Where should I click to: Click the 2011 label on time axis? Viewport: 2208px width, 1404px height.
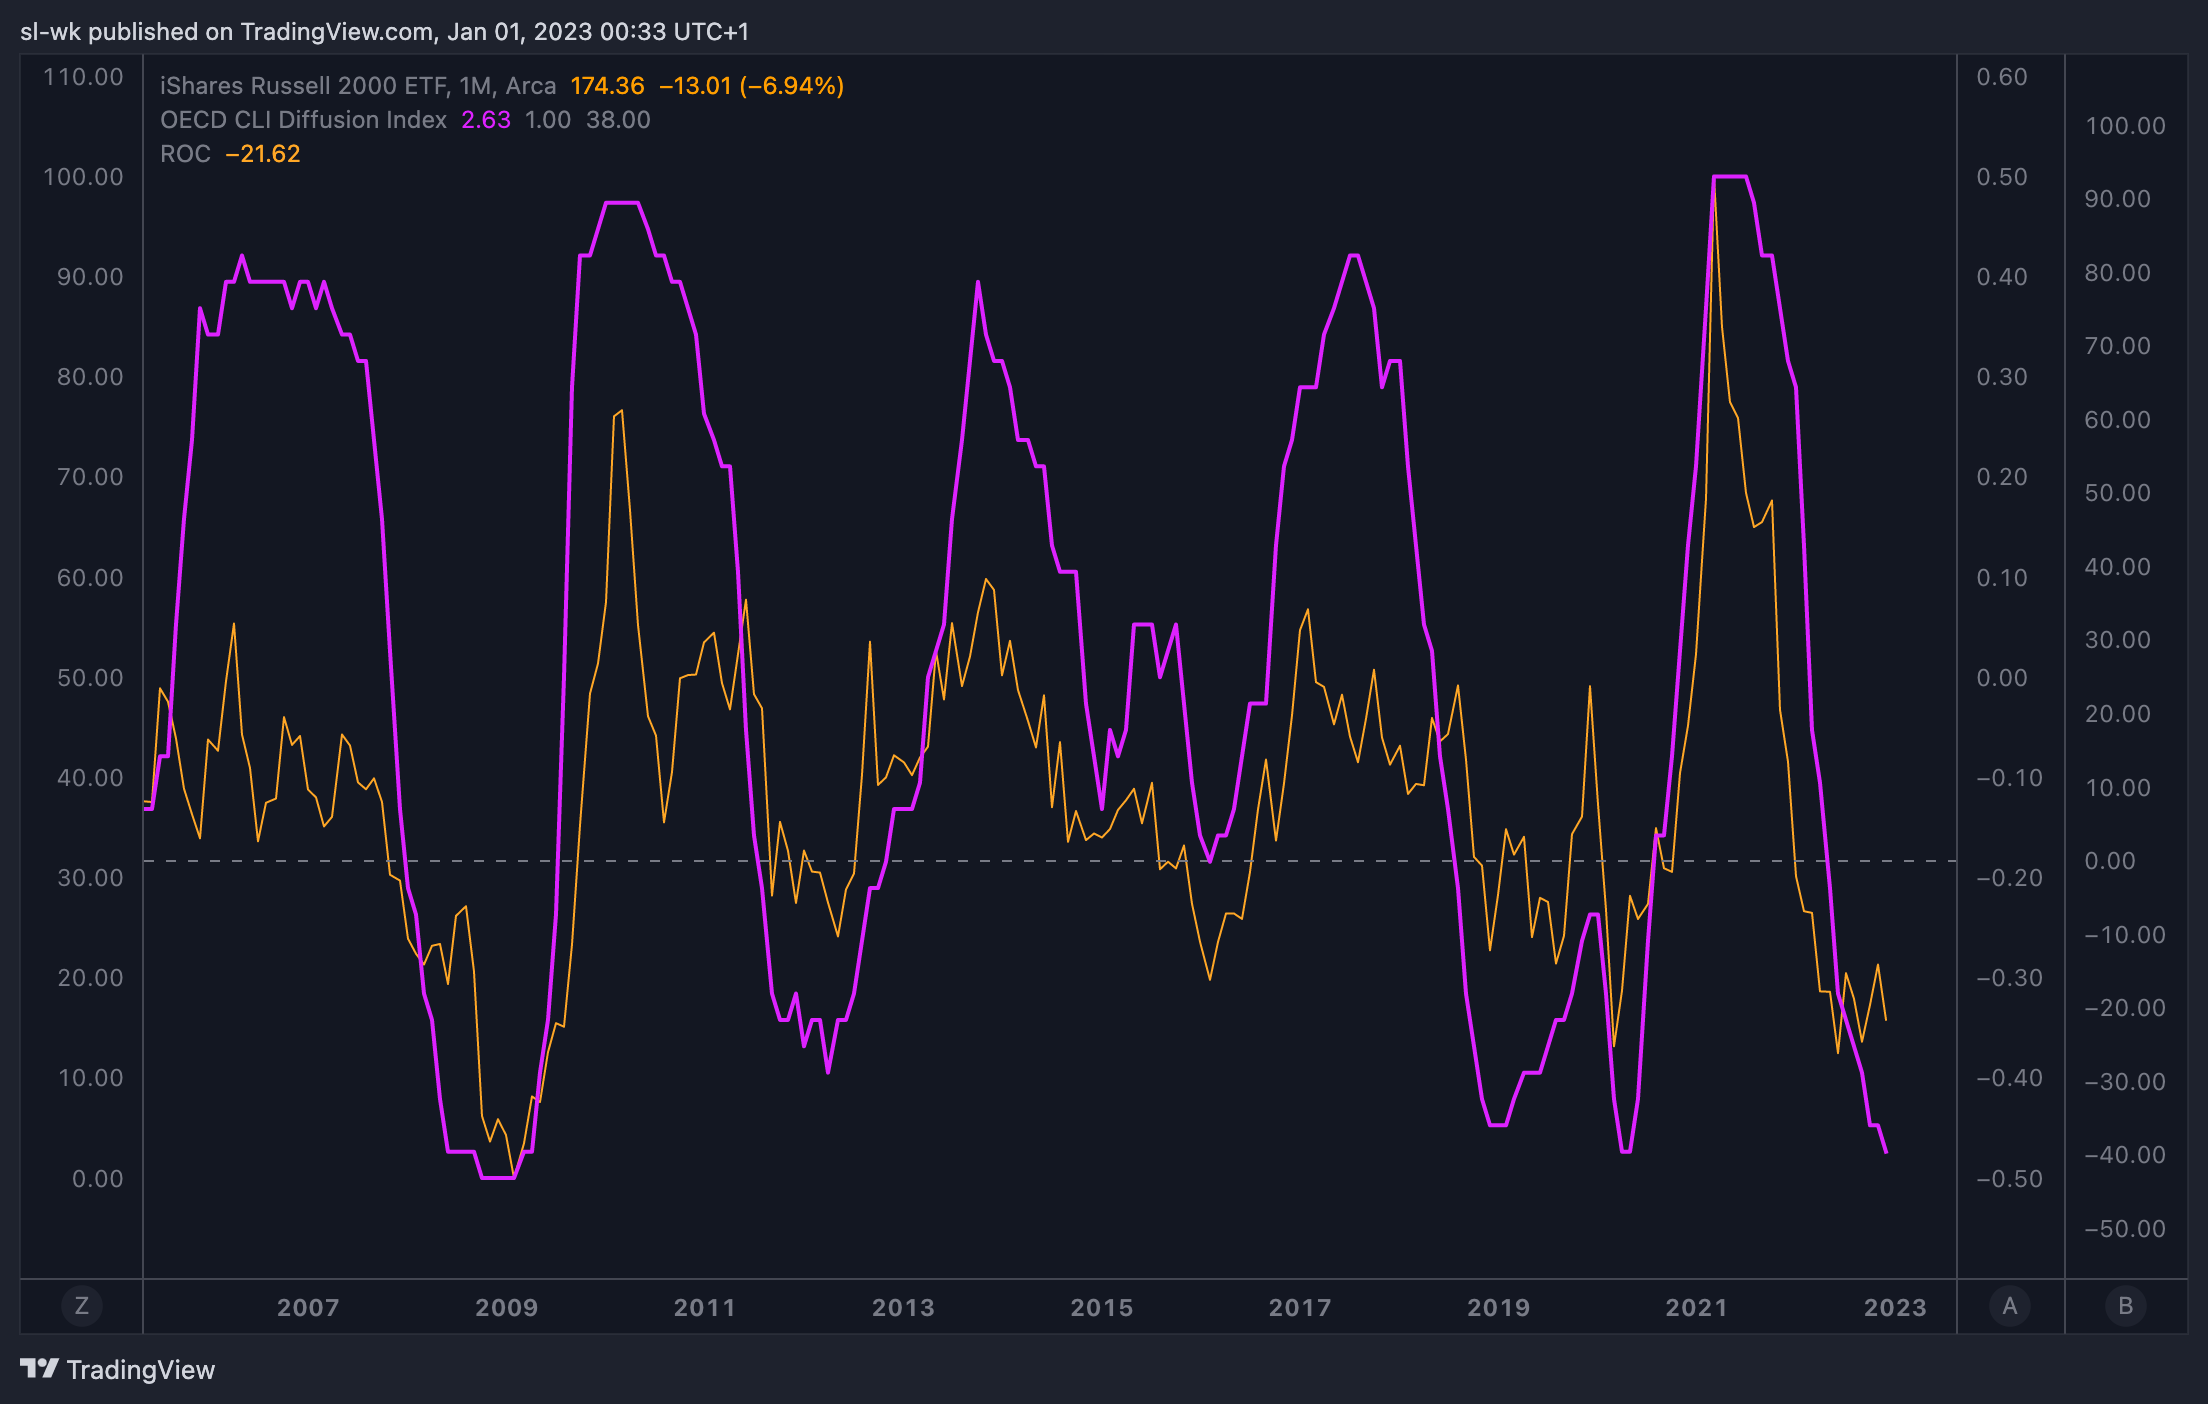(x=704, y=1307)
